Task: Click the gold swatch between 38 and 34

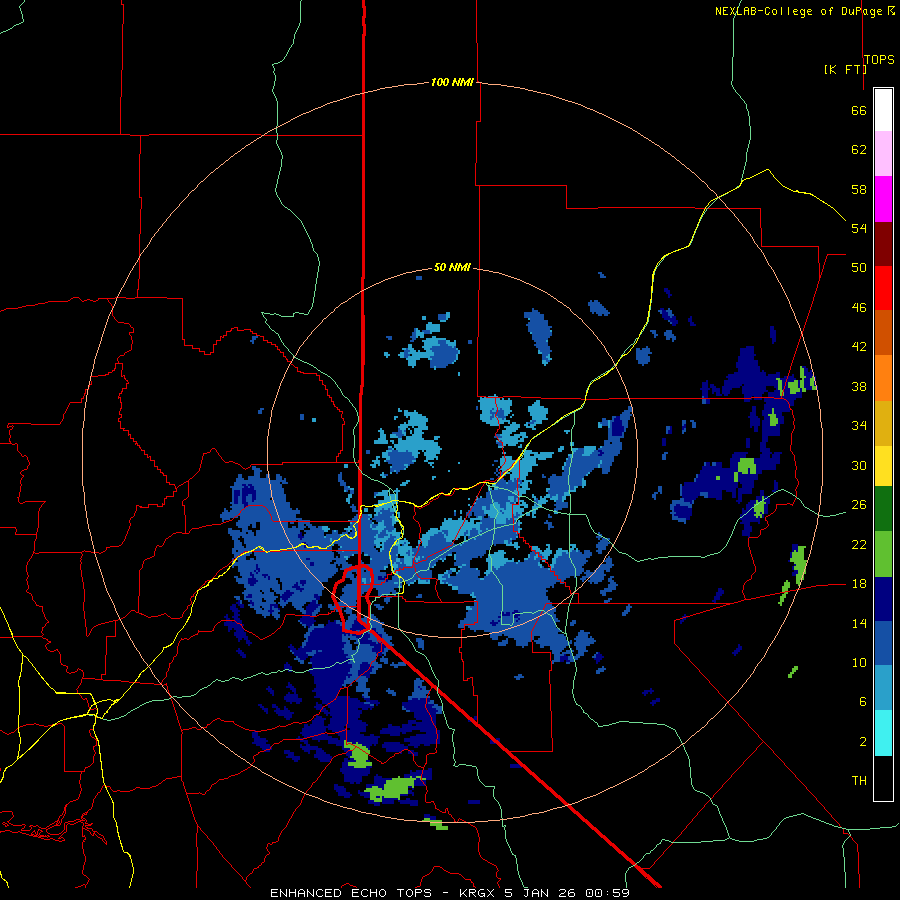Action: pyautogui.click(x=883, y=423)
